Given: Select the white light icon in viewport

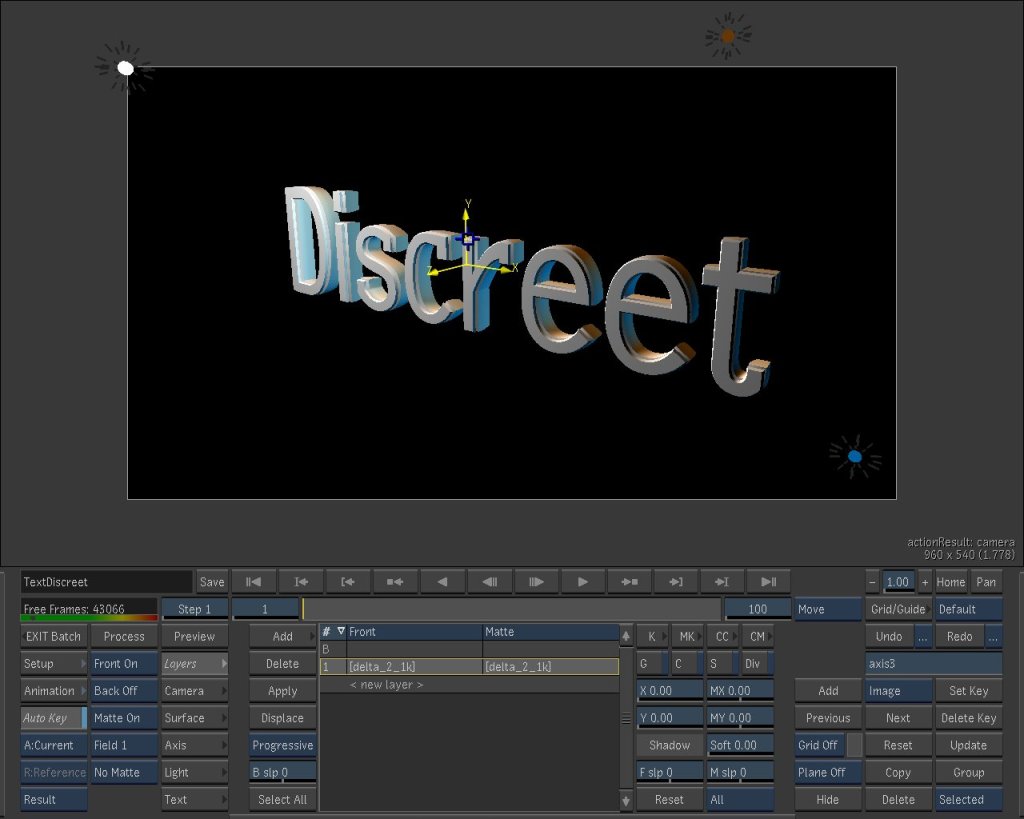Looking at the screenshot, I should point(125,68).
